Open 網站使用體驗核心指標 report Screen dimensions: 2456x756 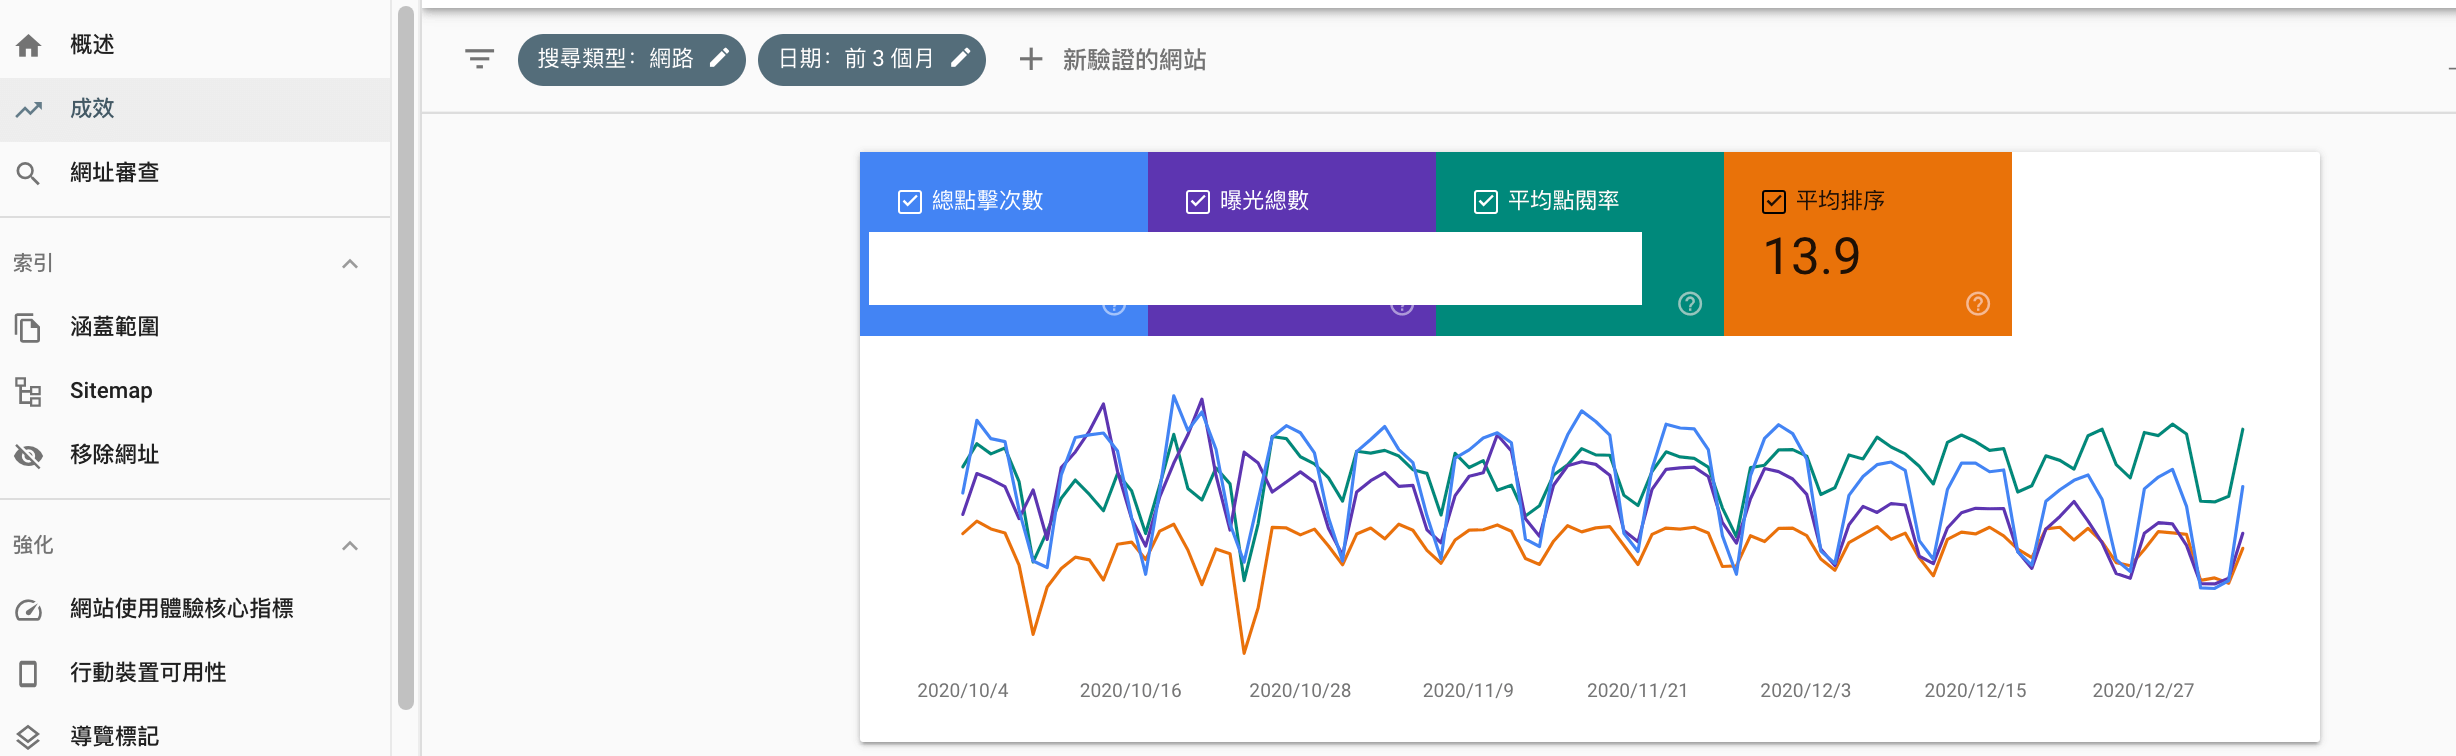[195, 609]
